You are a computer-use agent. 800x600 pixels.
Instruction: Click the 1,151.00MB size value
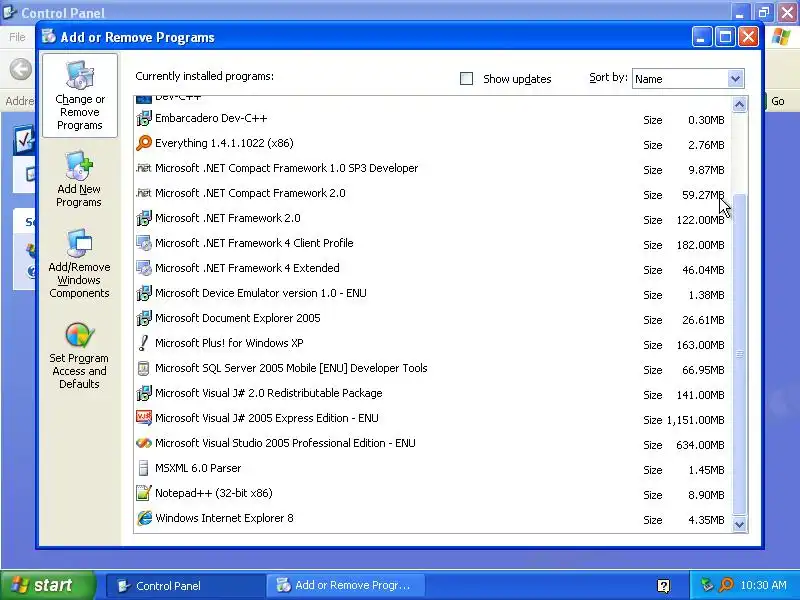coord(695,420)
